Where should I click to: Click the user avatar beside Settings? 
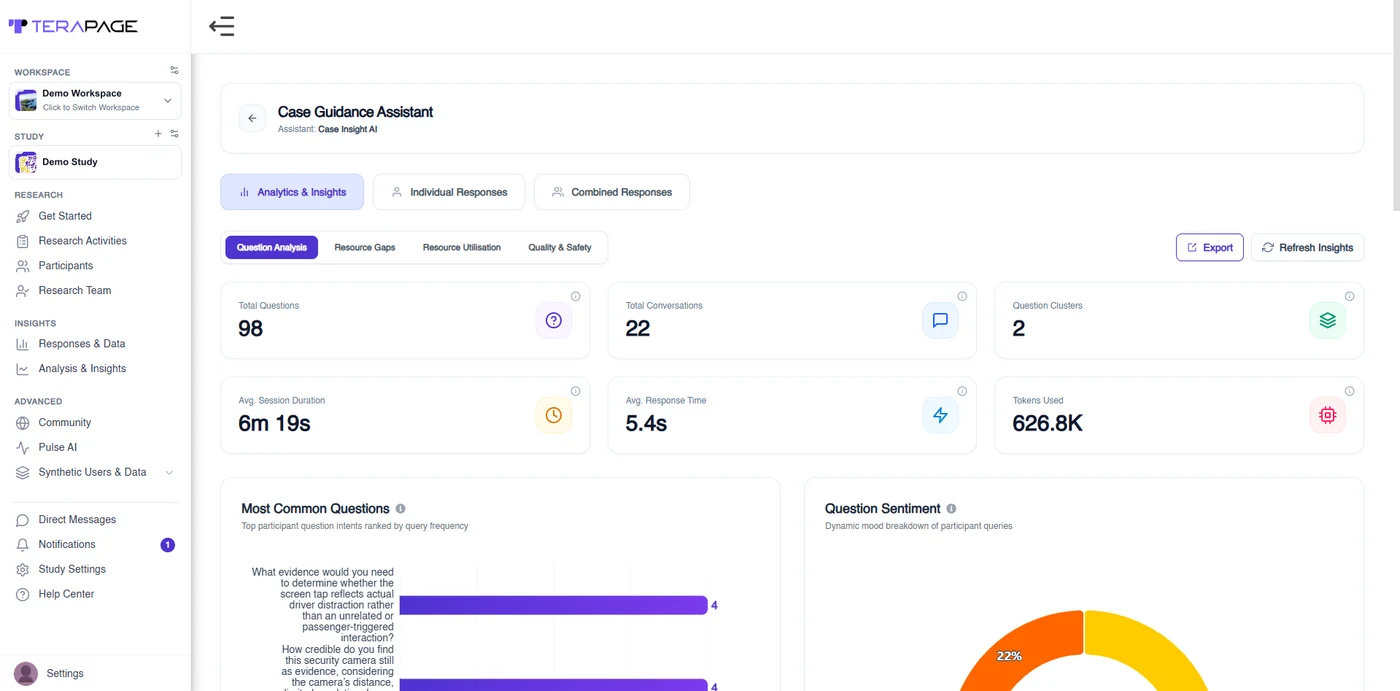pyautogui.click(x=26, y=673)
